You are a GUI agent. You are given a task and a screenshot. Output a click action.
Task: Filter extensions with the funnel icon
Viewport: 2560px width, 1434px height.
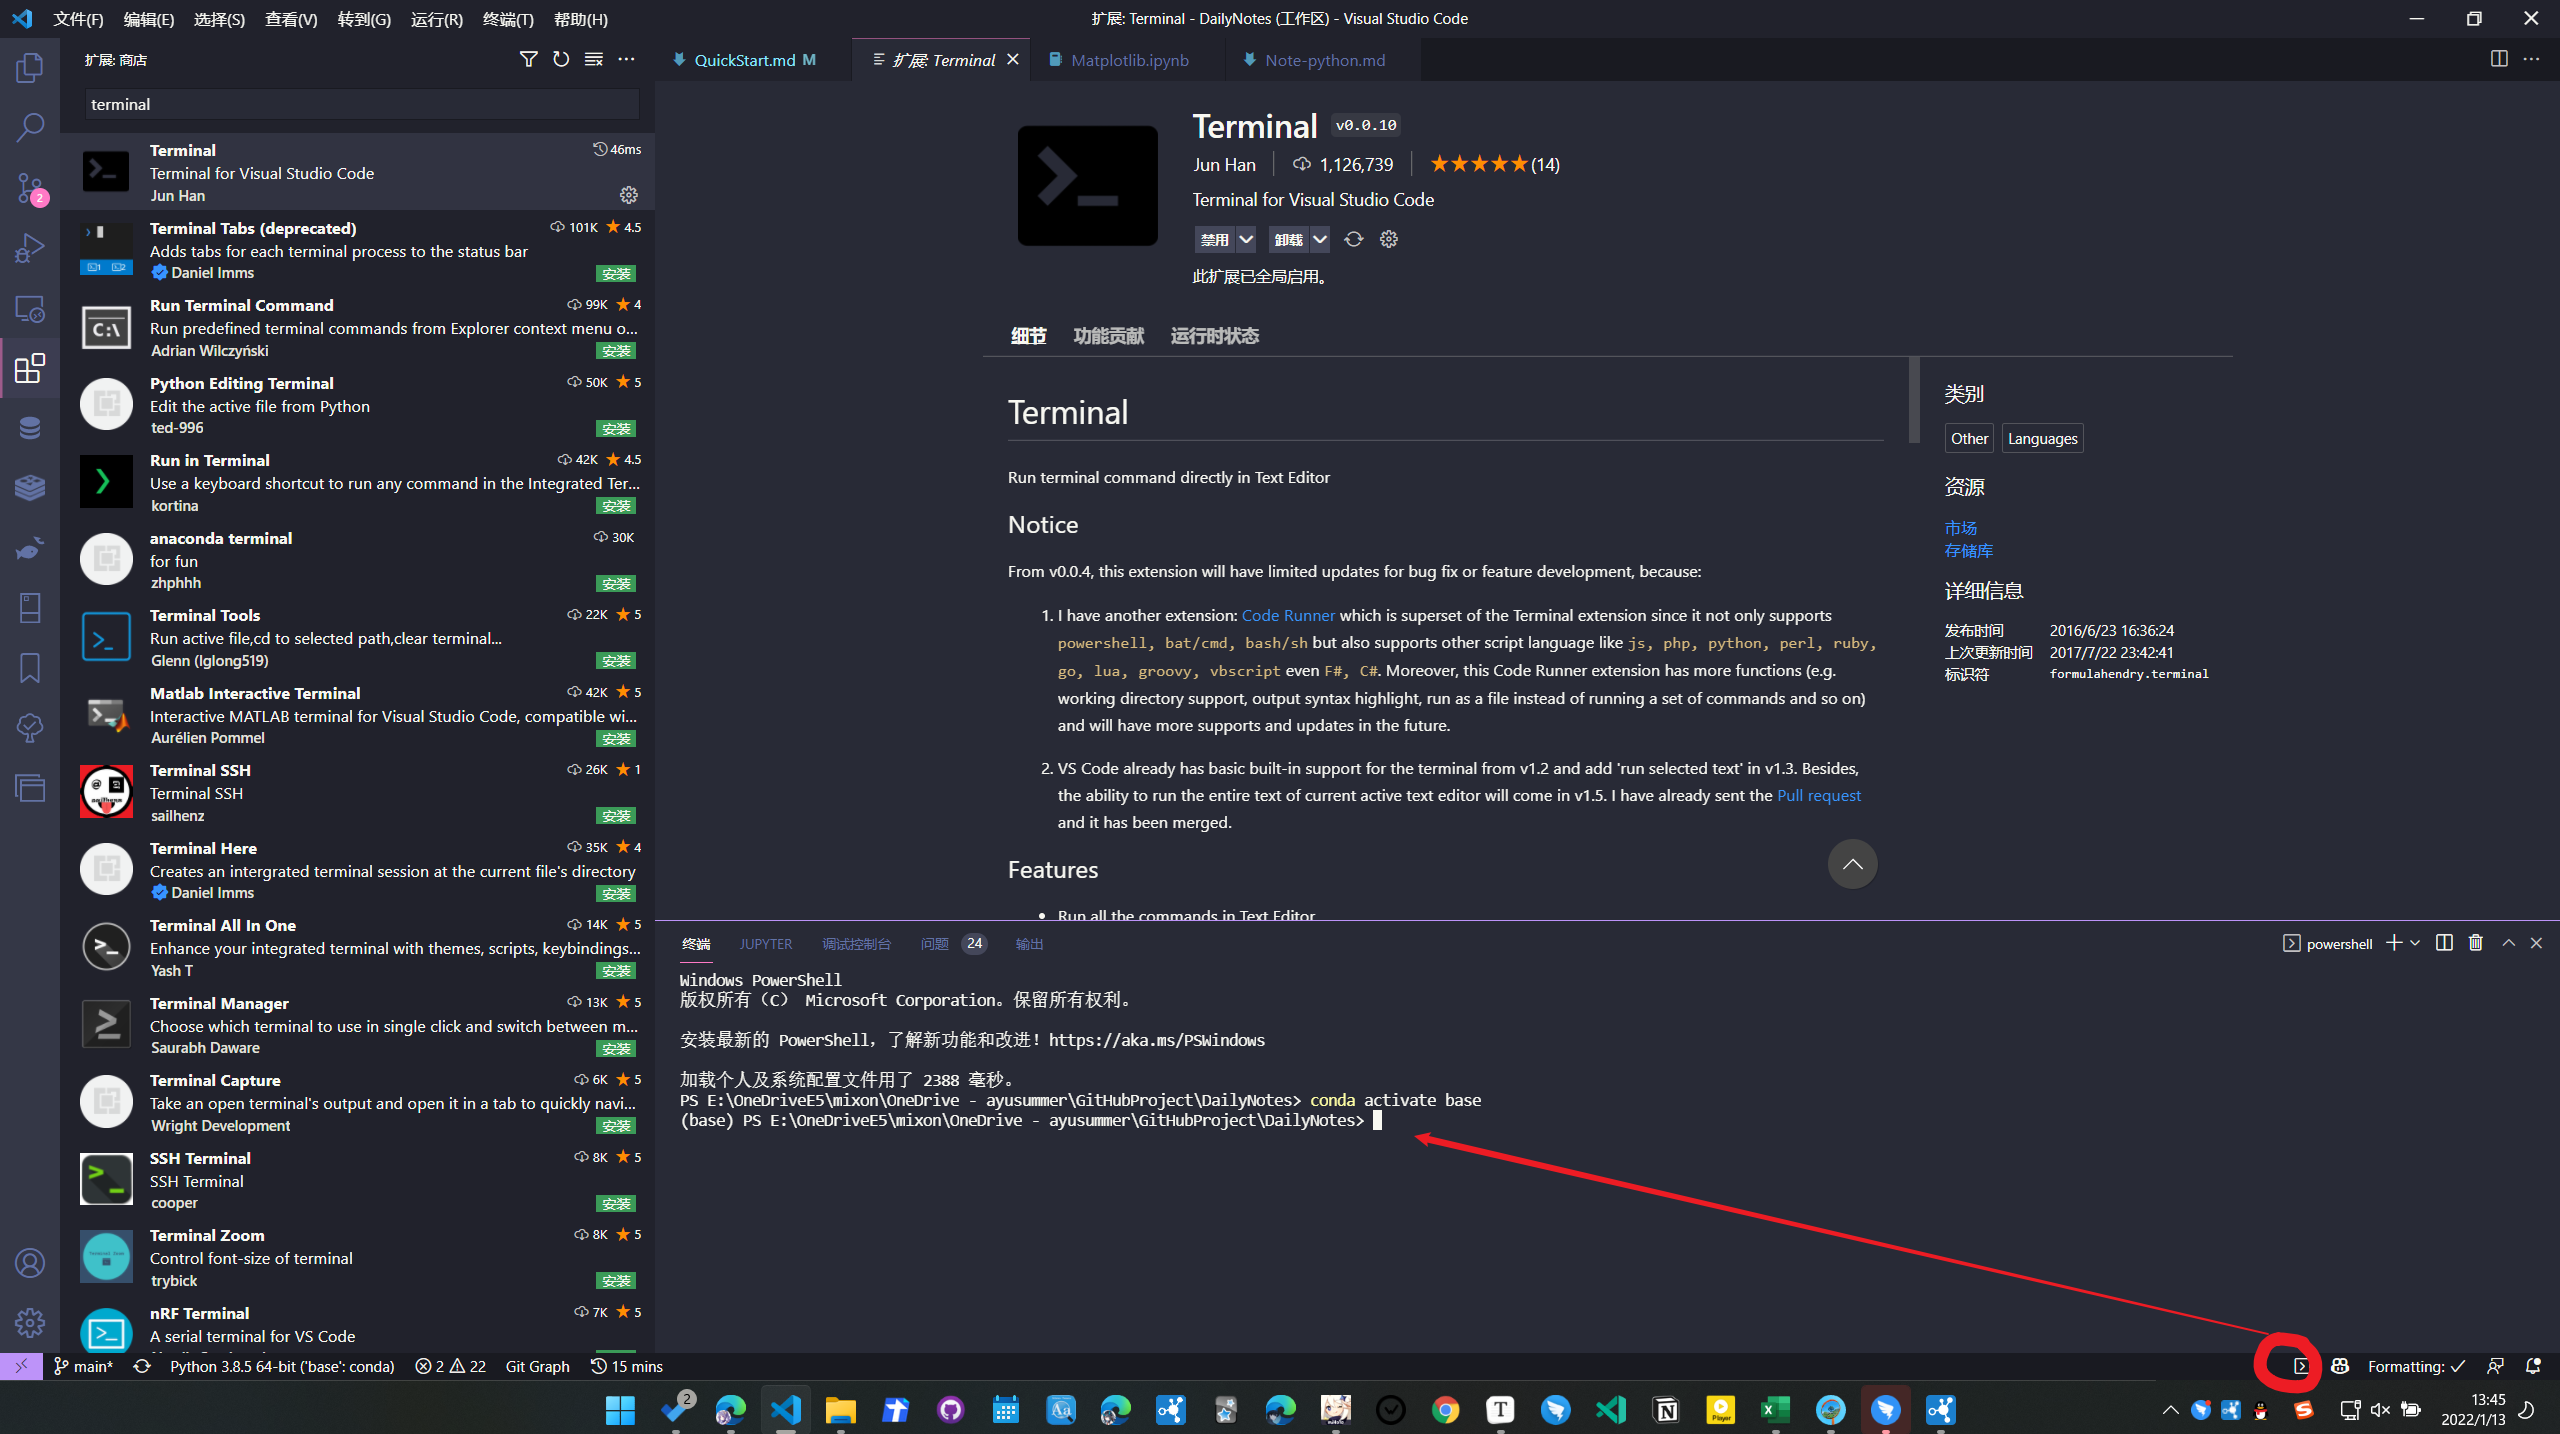click(x=528, y=60)
